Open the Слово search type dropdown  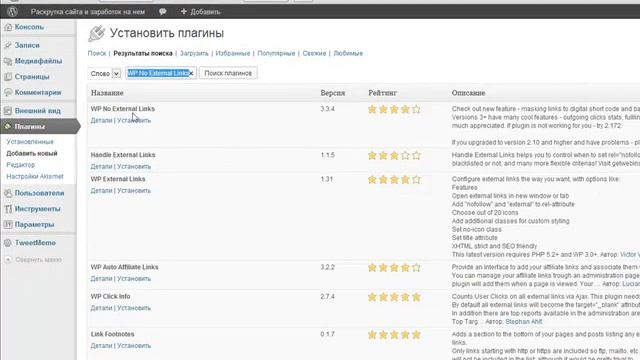[x=105, y=73]
